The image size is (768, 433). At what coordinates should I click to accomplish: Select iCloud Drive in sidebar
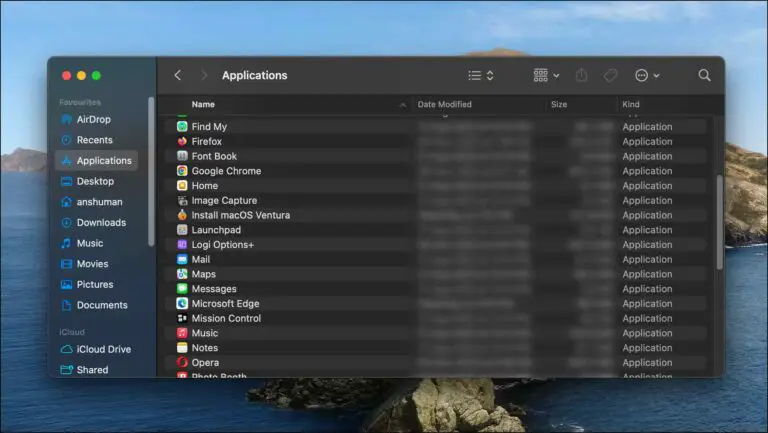104,350
